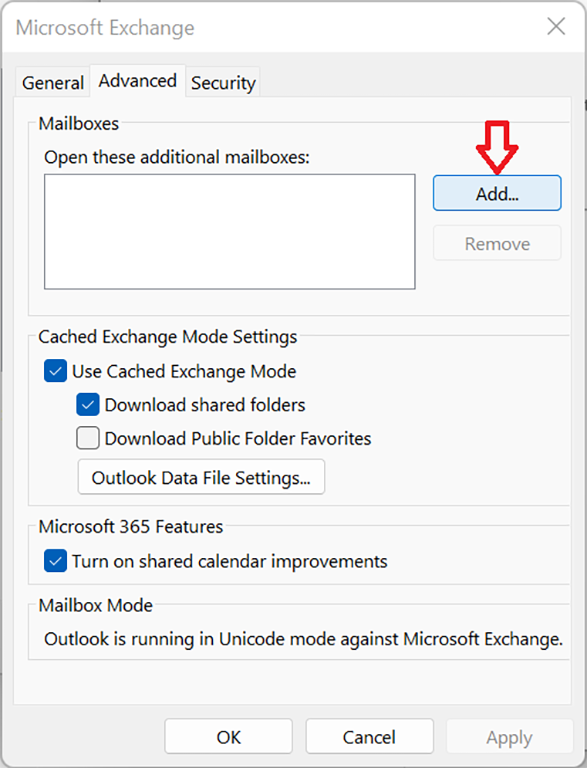The height and width of the screenshot is (768, 587).
Task: Click inside the additional mailboxes list box
Action: [229, 231]
